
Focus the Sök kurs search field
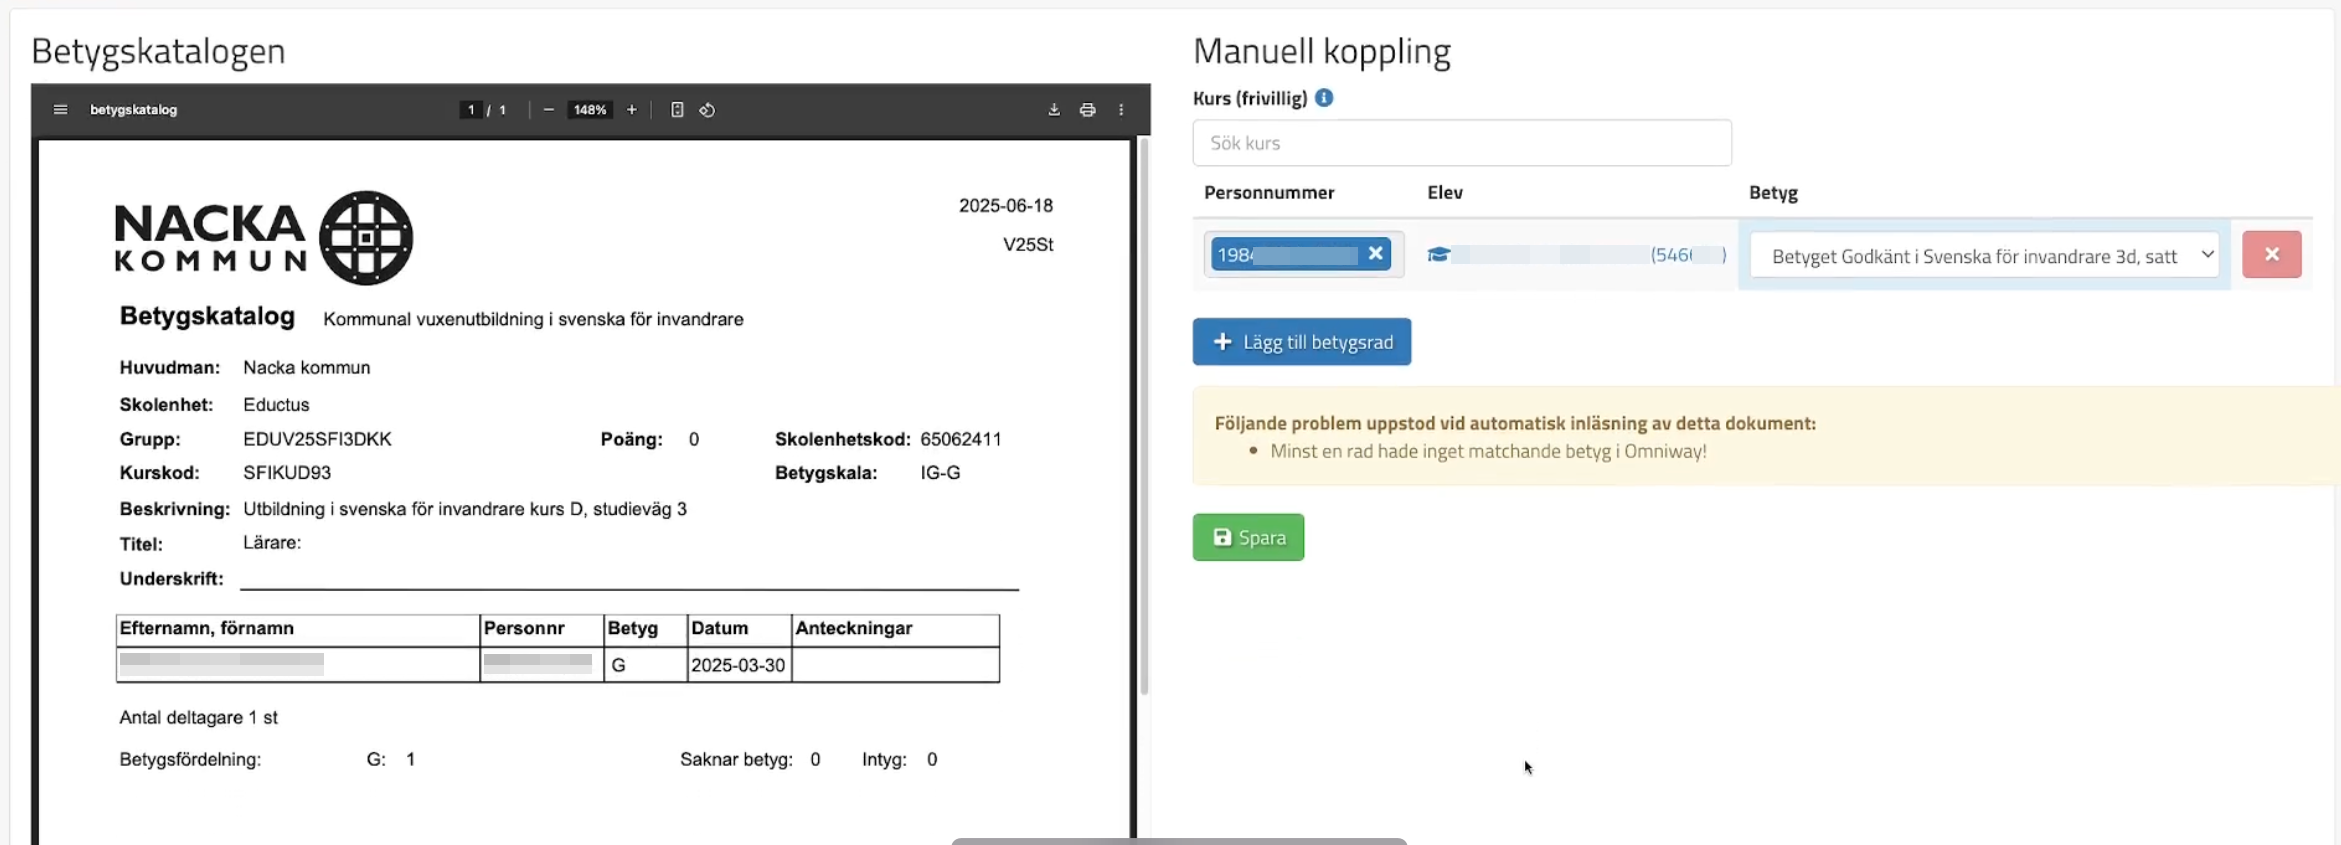point(1461,143)
